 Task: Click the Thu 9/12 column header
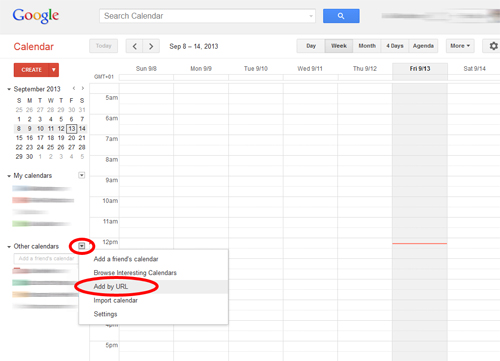365,69
